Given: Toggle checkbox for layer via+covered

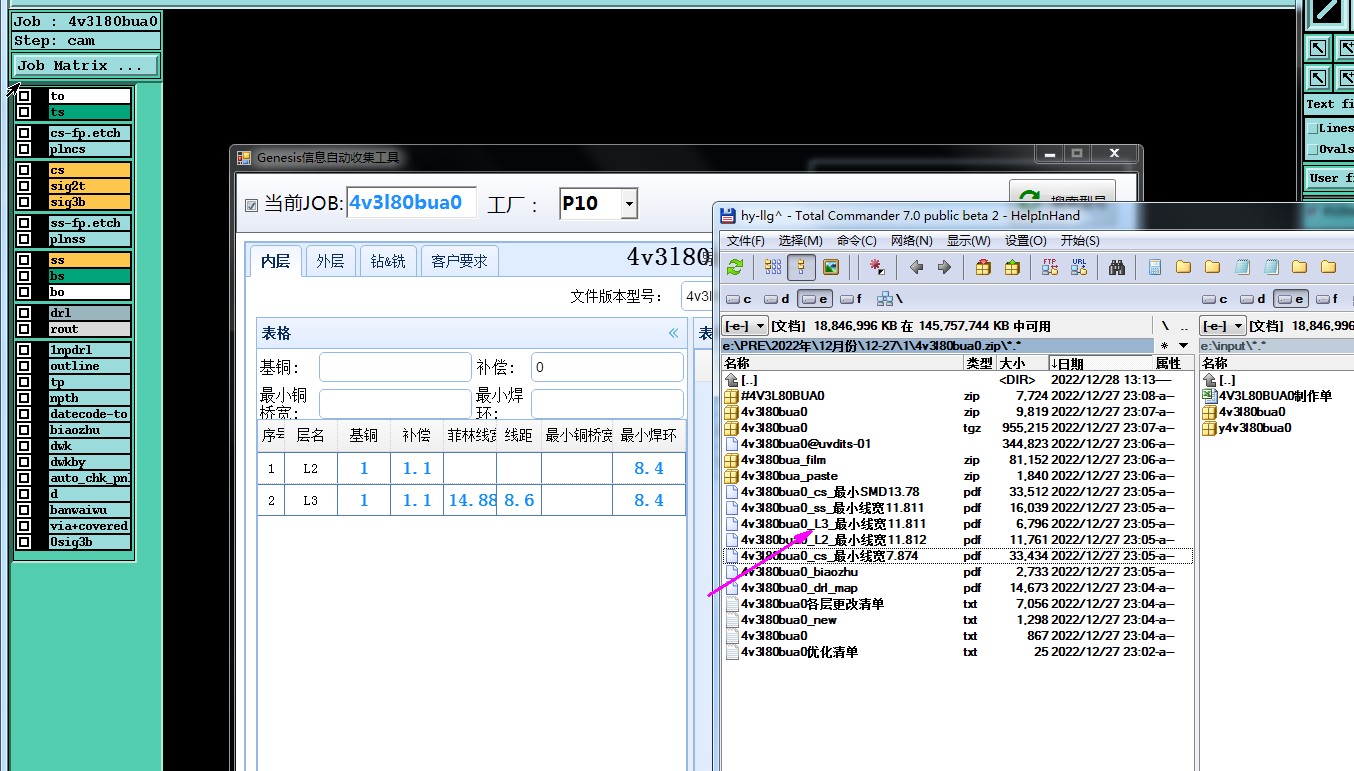Looking at the screenshot, I should pos(25,526).
